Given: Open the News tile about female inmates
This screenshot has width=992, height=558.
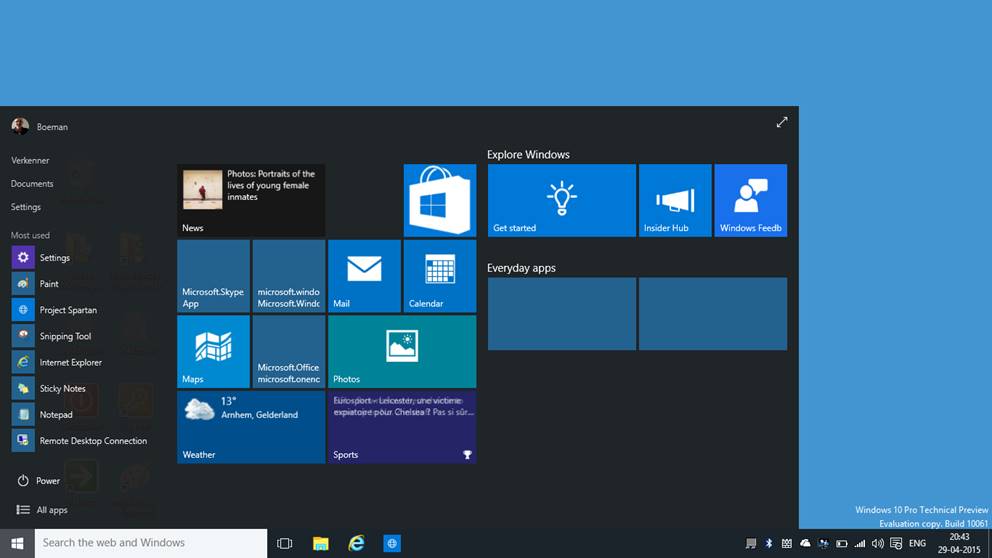Looking at the screenshot, I should [250, 200].
